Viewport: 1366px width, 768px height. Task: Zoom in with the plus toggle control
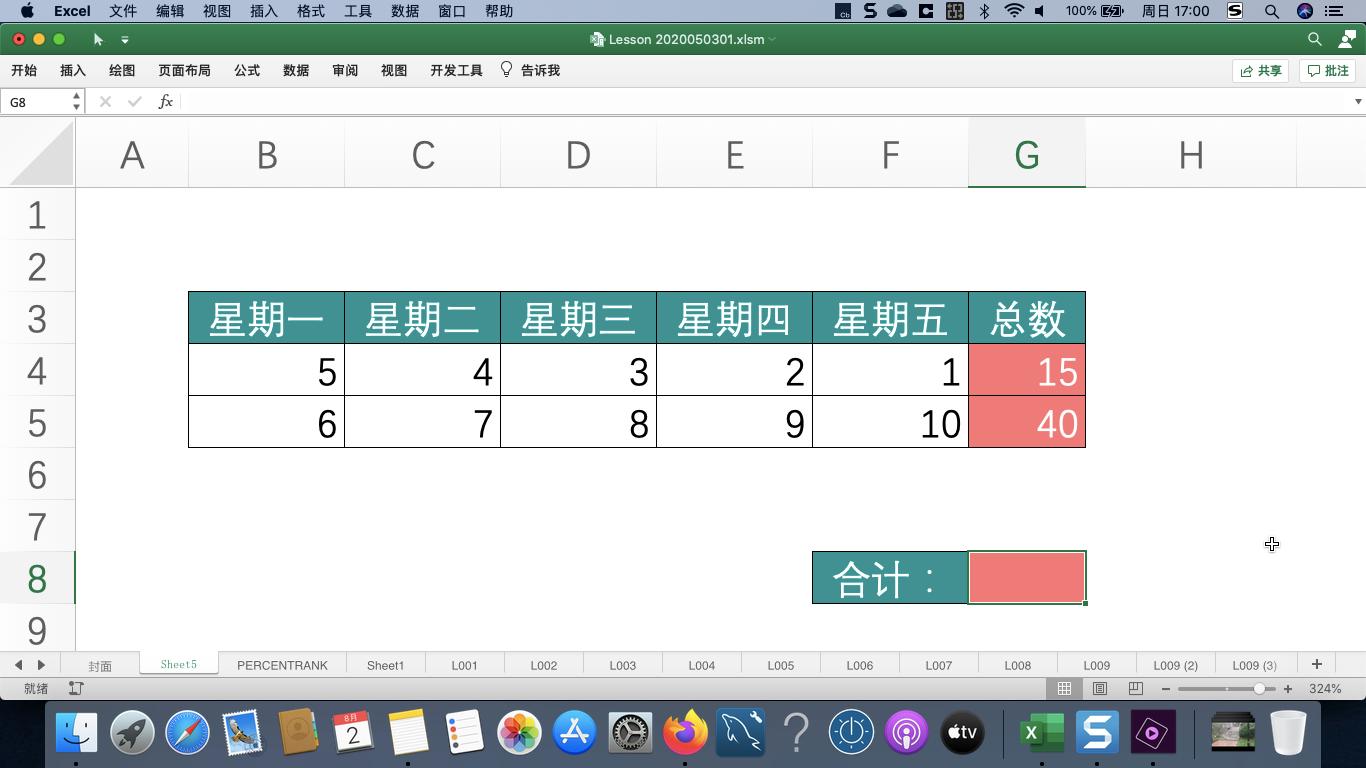1288,688
